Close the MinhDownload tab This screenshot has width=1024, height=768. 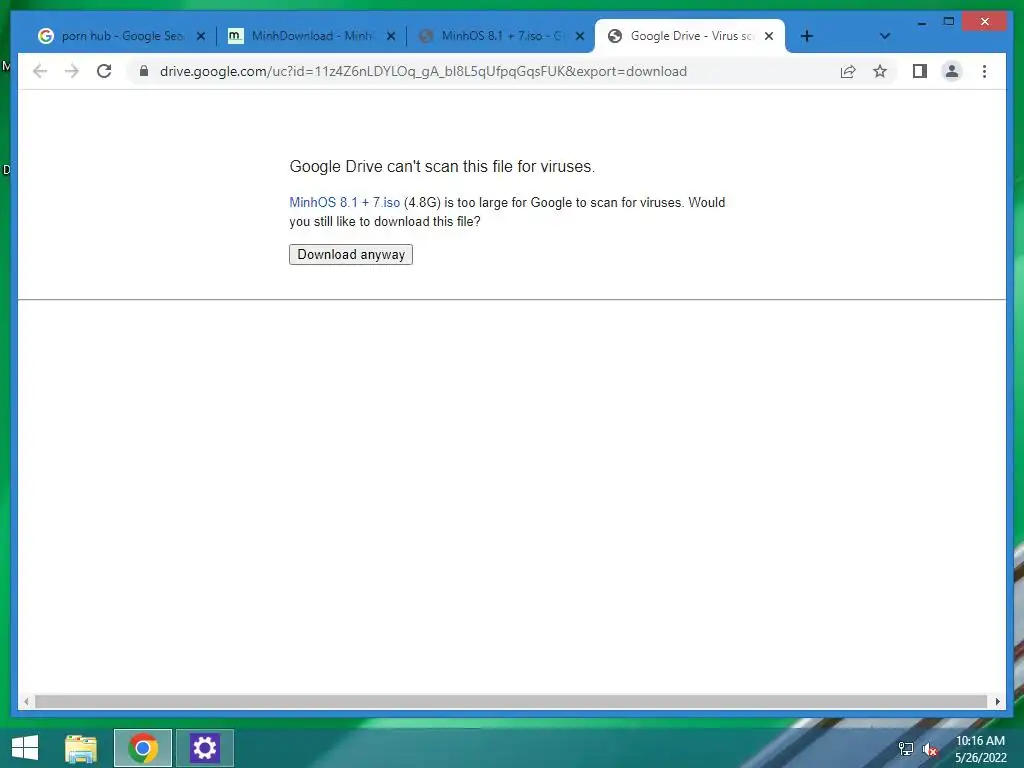[391, 36]
